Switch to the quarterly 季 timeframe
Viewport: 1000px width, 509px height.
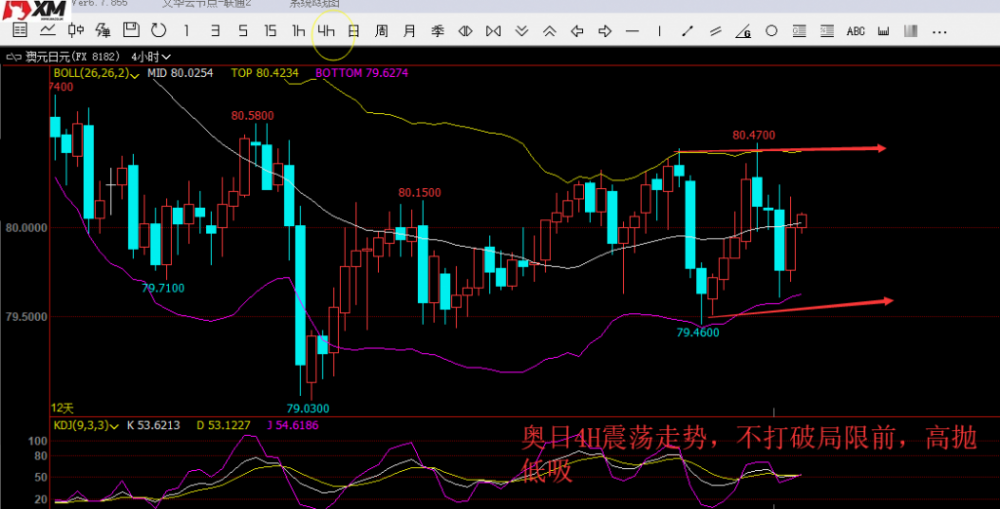coord(437,31)
